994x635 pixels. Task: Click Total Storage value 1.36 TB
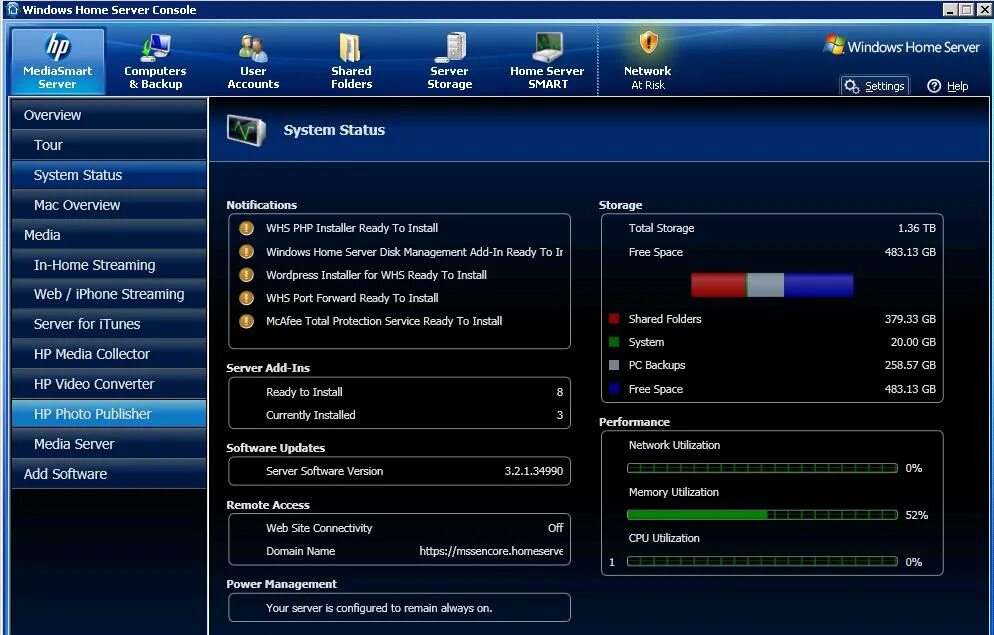pos(917,228)
